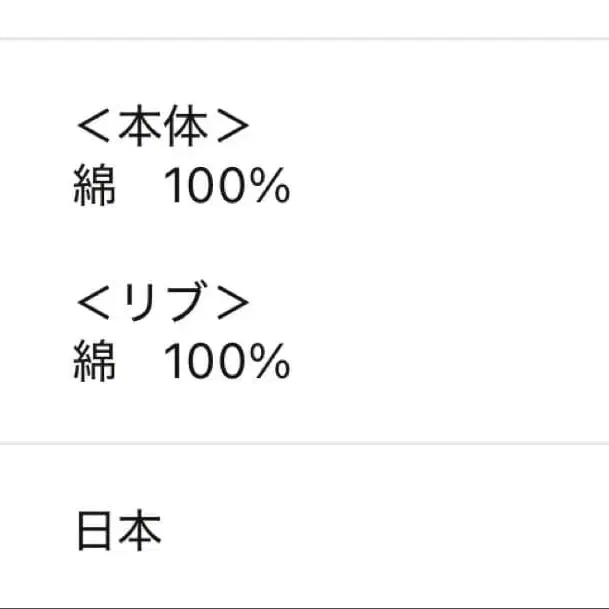This screenshot has width=609, height=609.
Task: Click the 日本 country text
Action: coord(118,531)
